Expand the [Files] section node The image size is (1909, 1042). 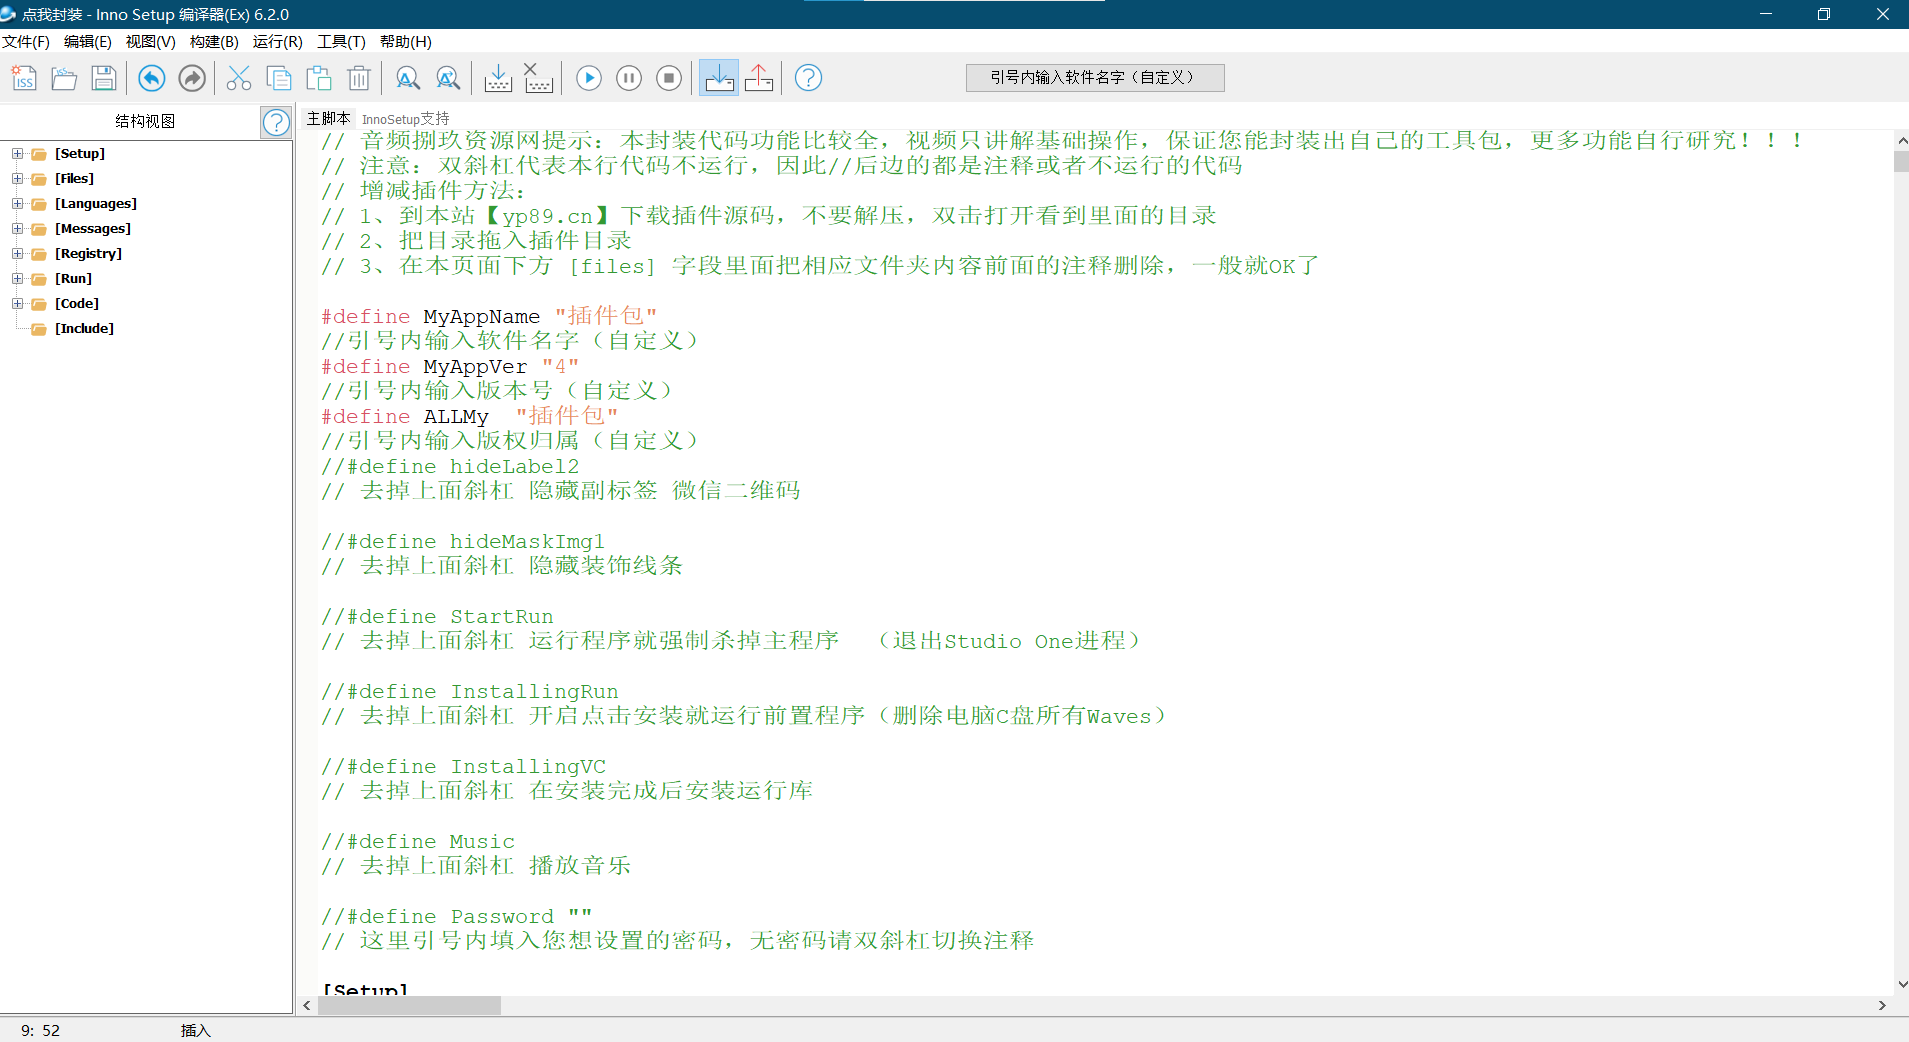(17, 179)
